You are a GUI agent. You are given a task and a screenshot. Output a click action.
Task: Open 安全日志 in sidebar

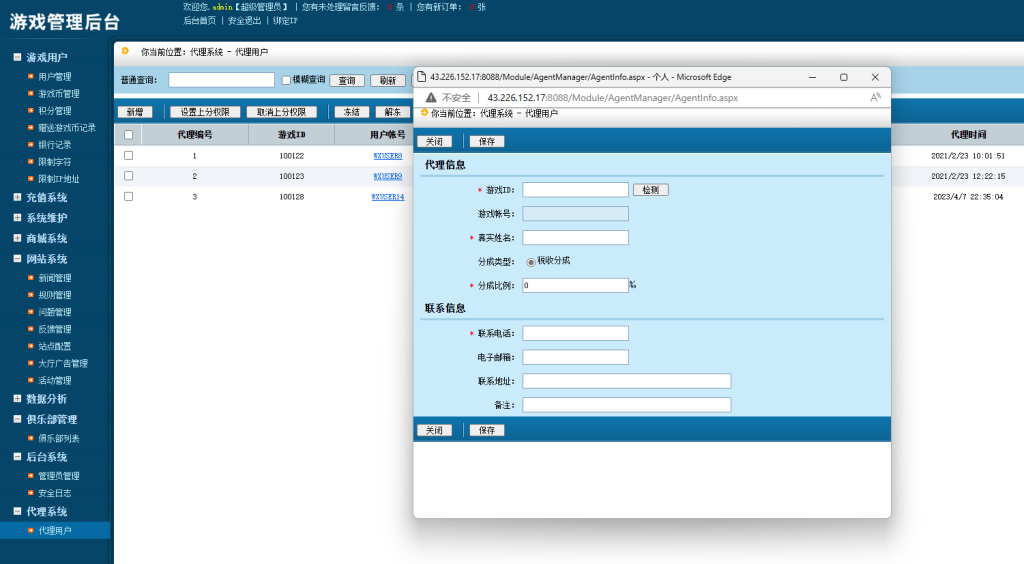[x=55, y=493]
